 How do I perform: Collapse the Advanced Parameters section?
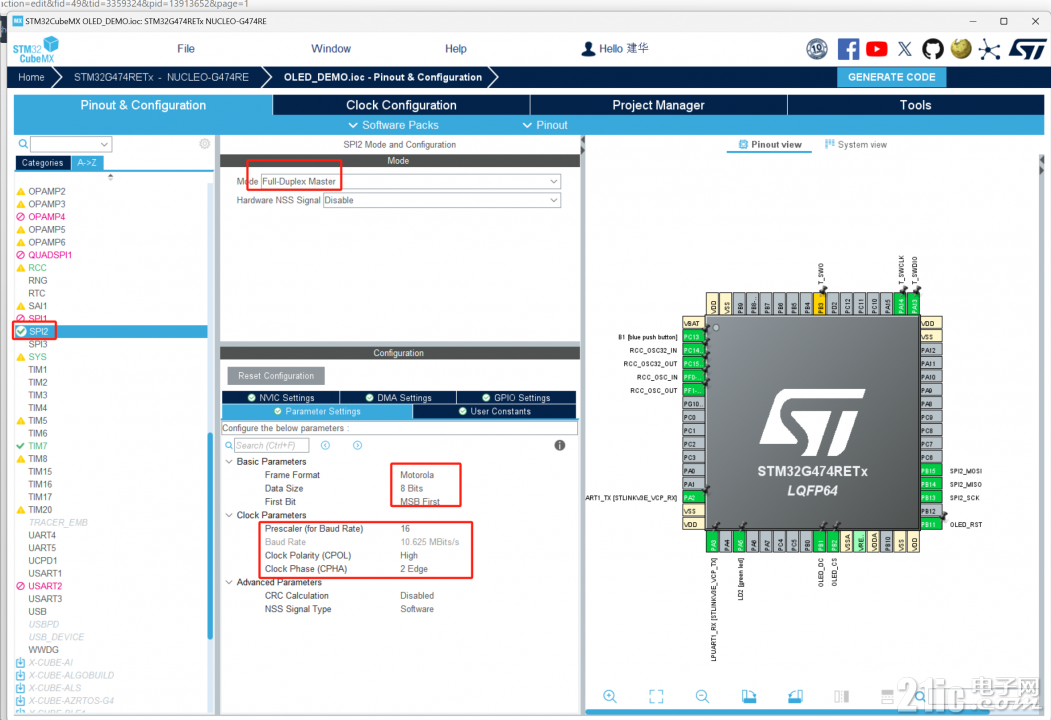click(229, 582)
